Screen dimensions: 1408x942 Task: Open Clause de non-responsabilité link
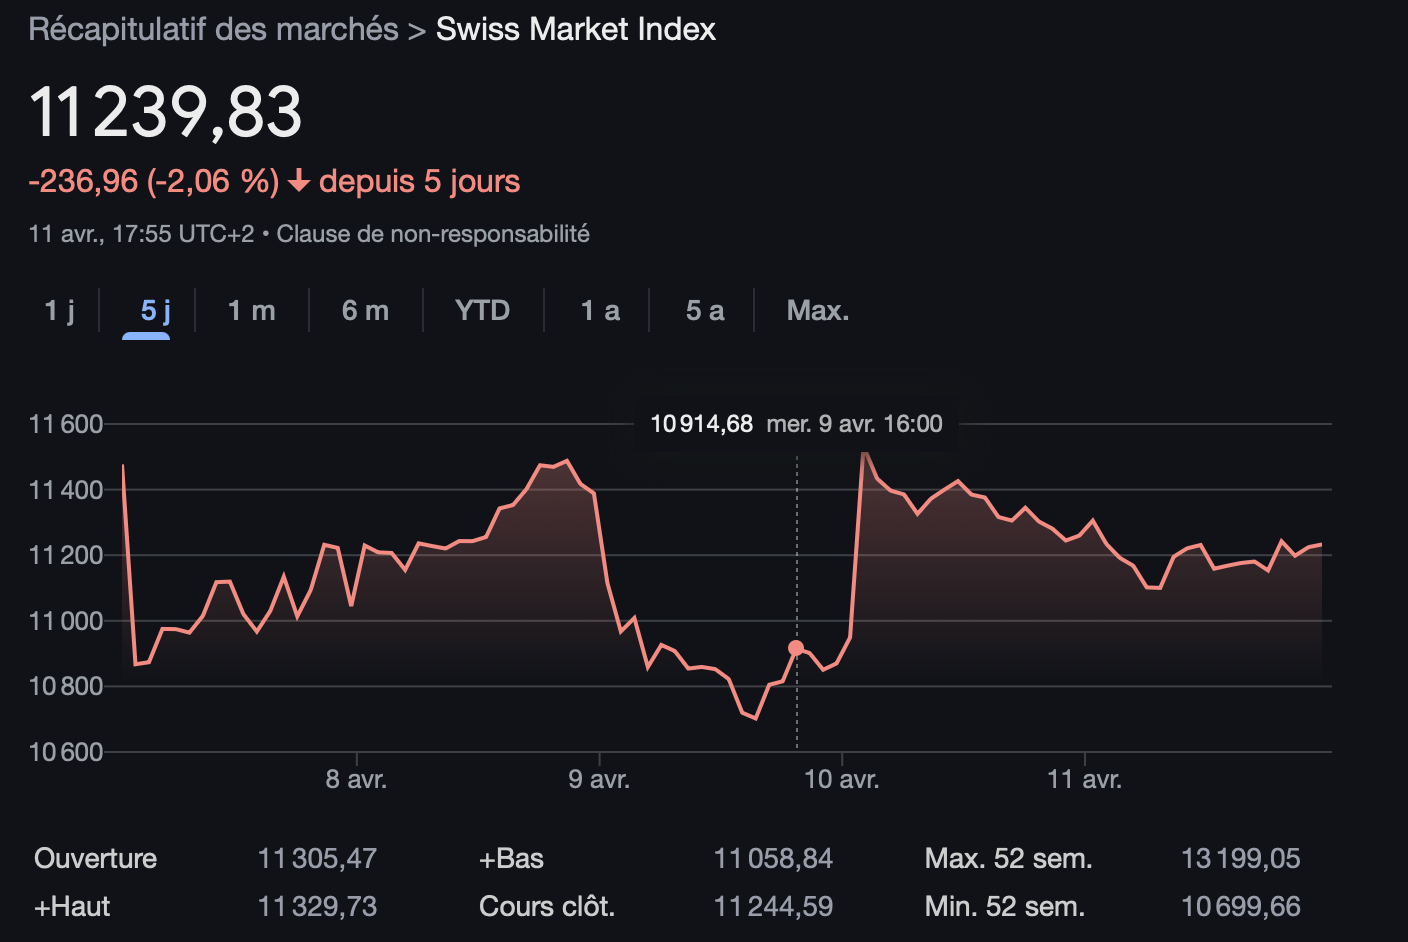coord(433,234)
